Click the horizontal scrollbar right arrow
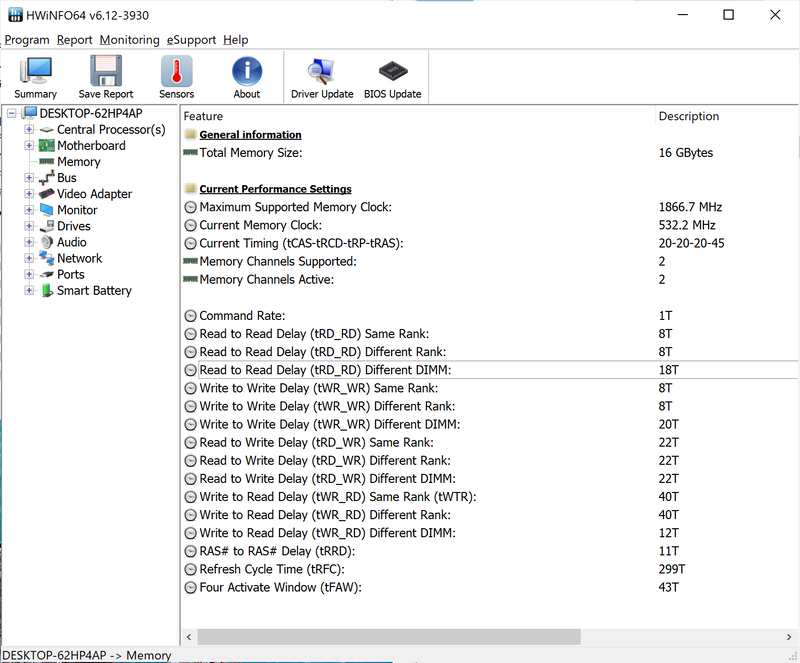This screenshot has height=663, width=800. coord(789,636)
